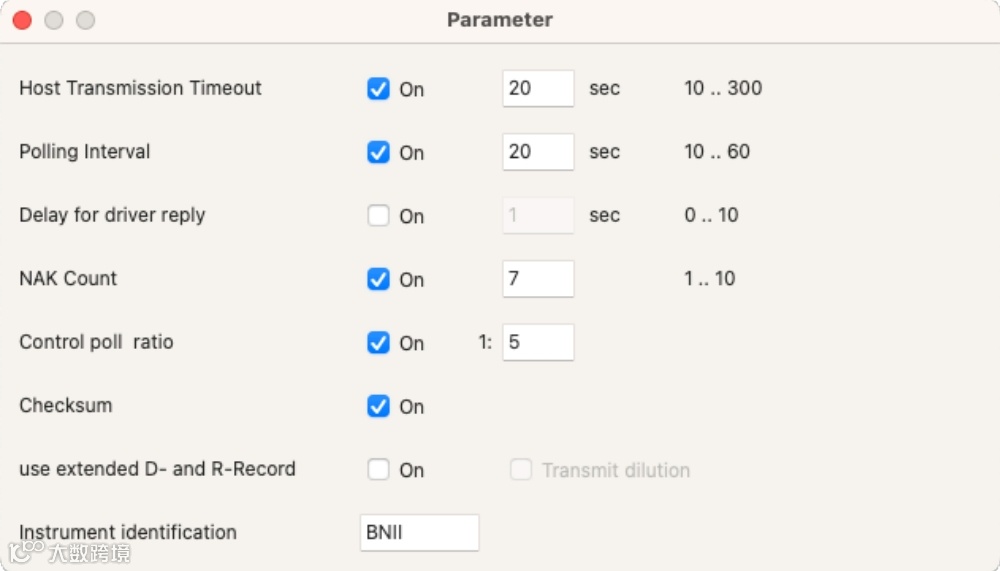Click the Instrument identification text field
The width and height of the screenshot is (1000, 571).
coord(419,532)
